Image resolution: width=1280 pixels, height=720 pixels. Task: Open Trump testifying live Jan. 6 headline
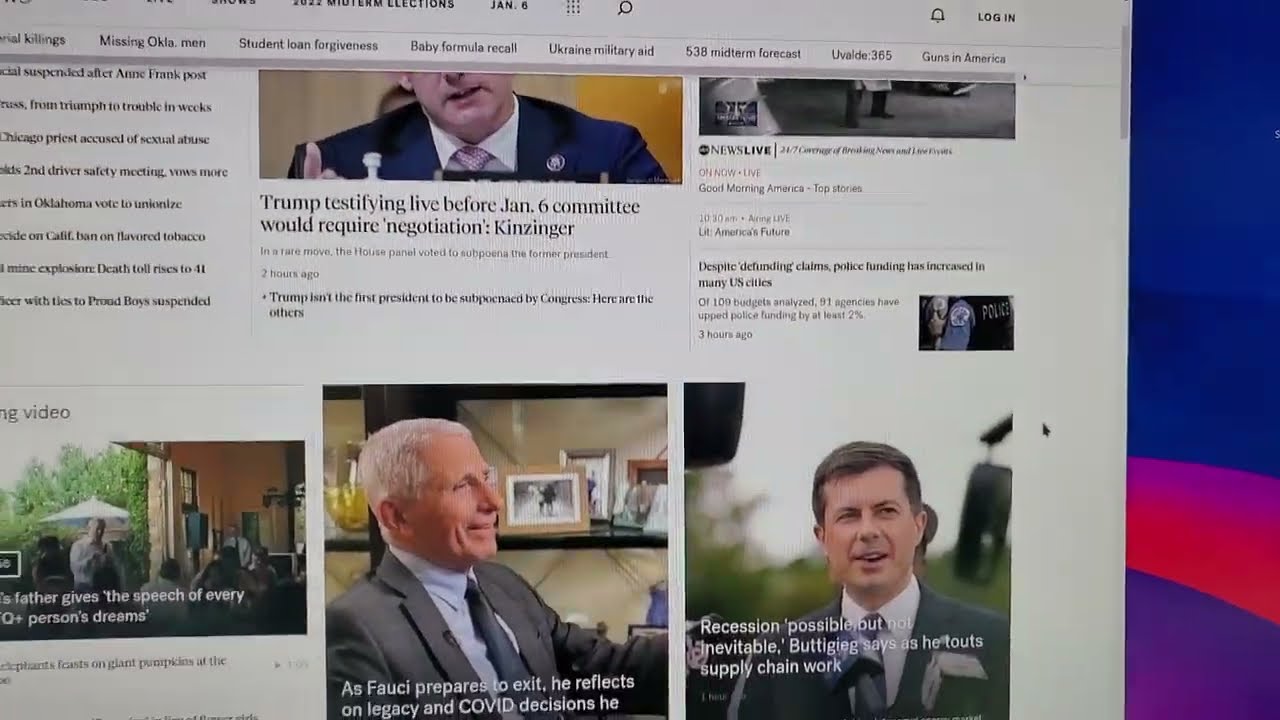click(x=449, y=216)
